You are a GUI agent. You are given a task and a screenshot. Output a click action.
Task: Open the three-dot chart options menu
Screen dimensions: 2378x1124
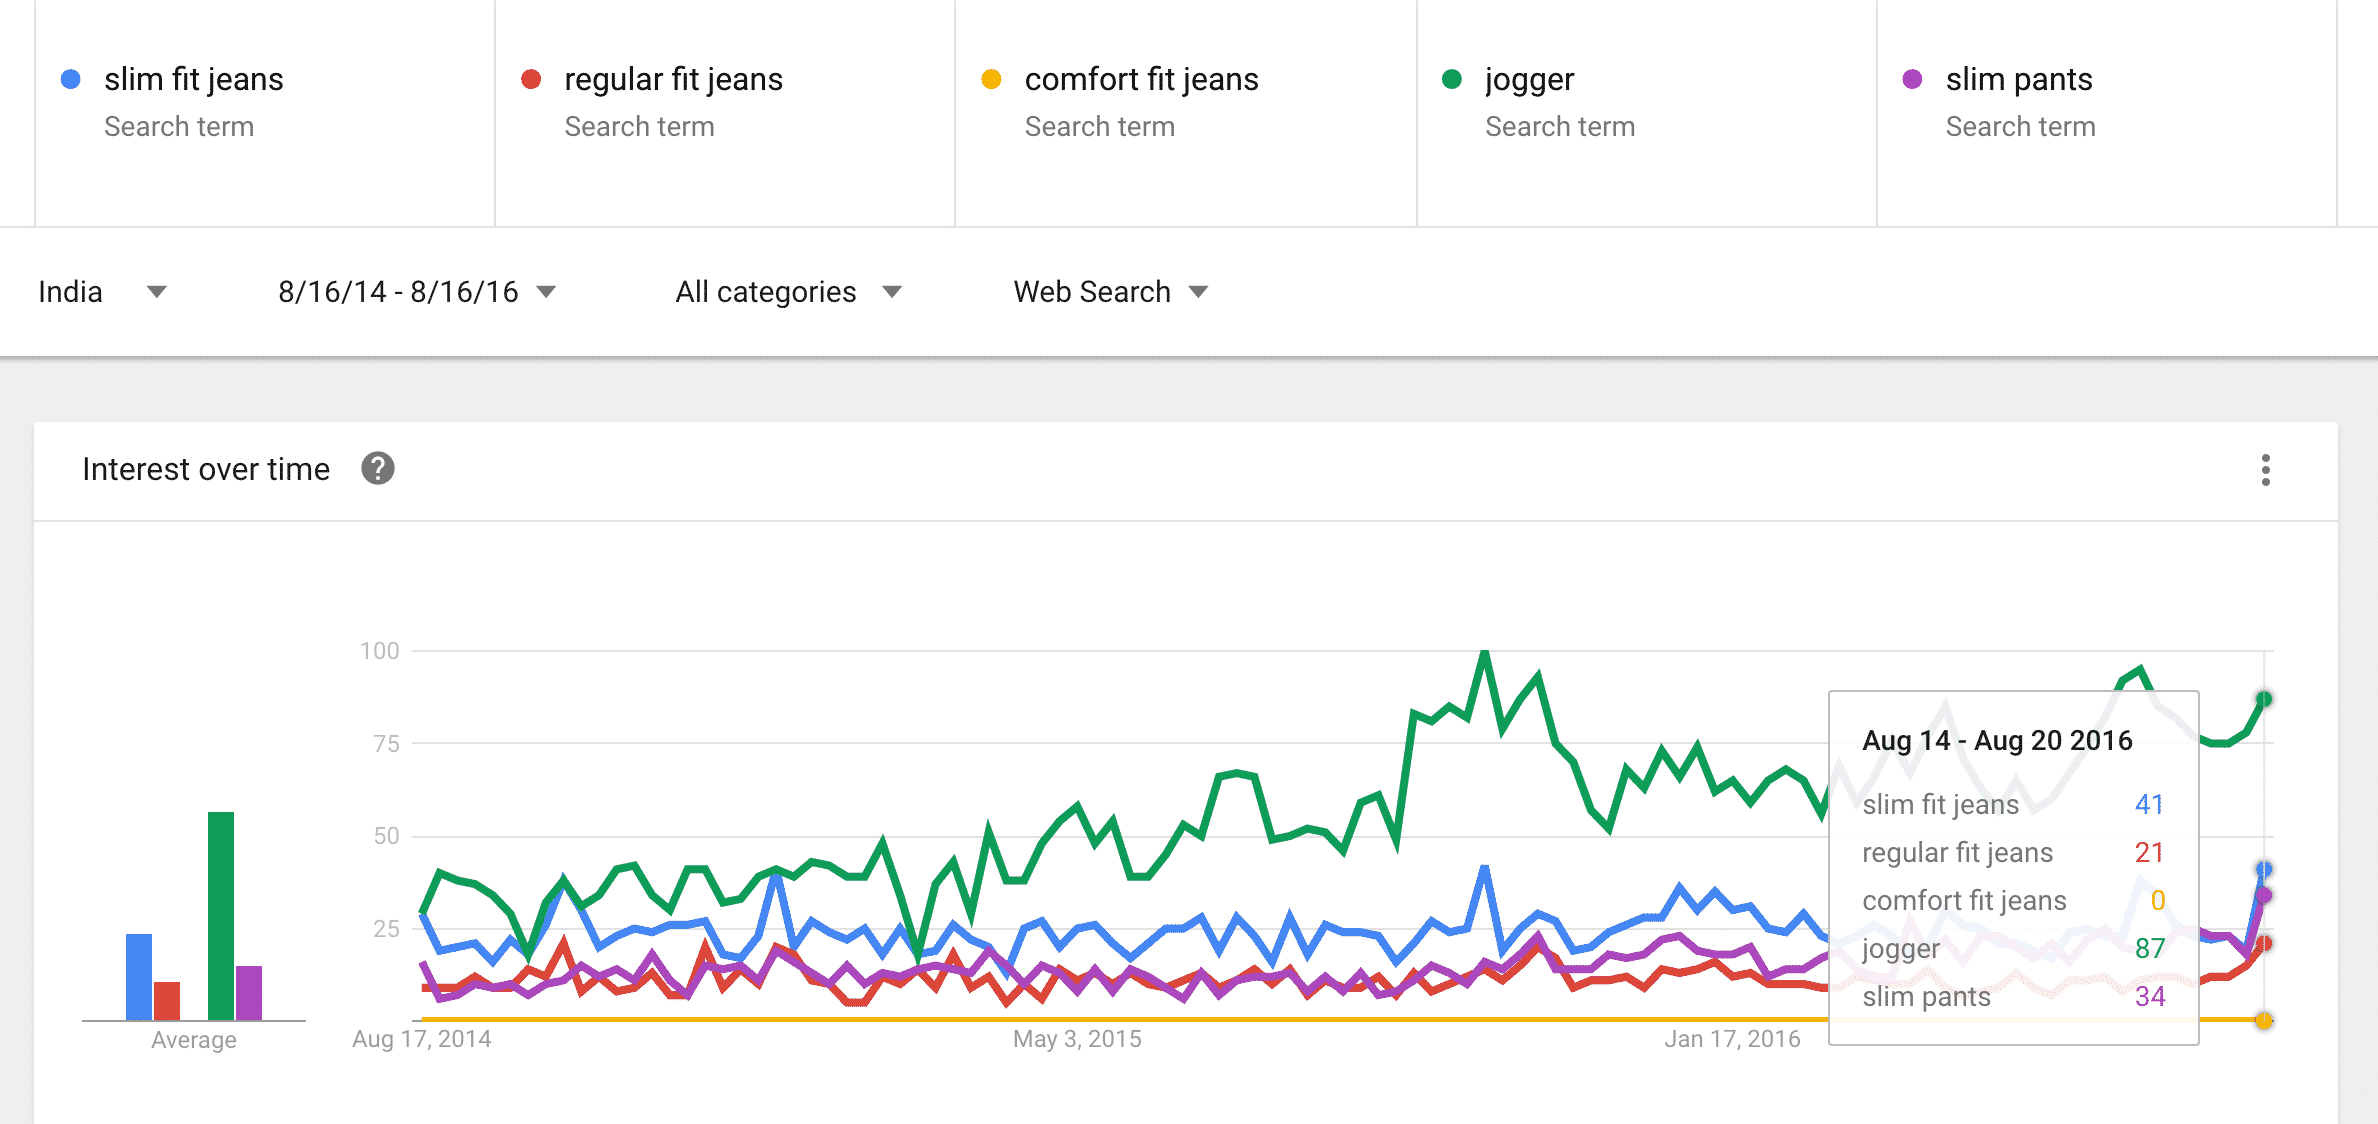pos(2265,470)
